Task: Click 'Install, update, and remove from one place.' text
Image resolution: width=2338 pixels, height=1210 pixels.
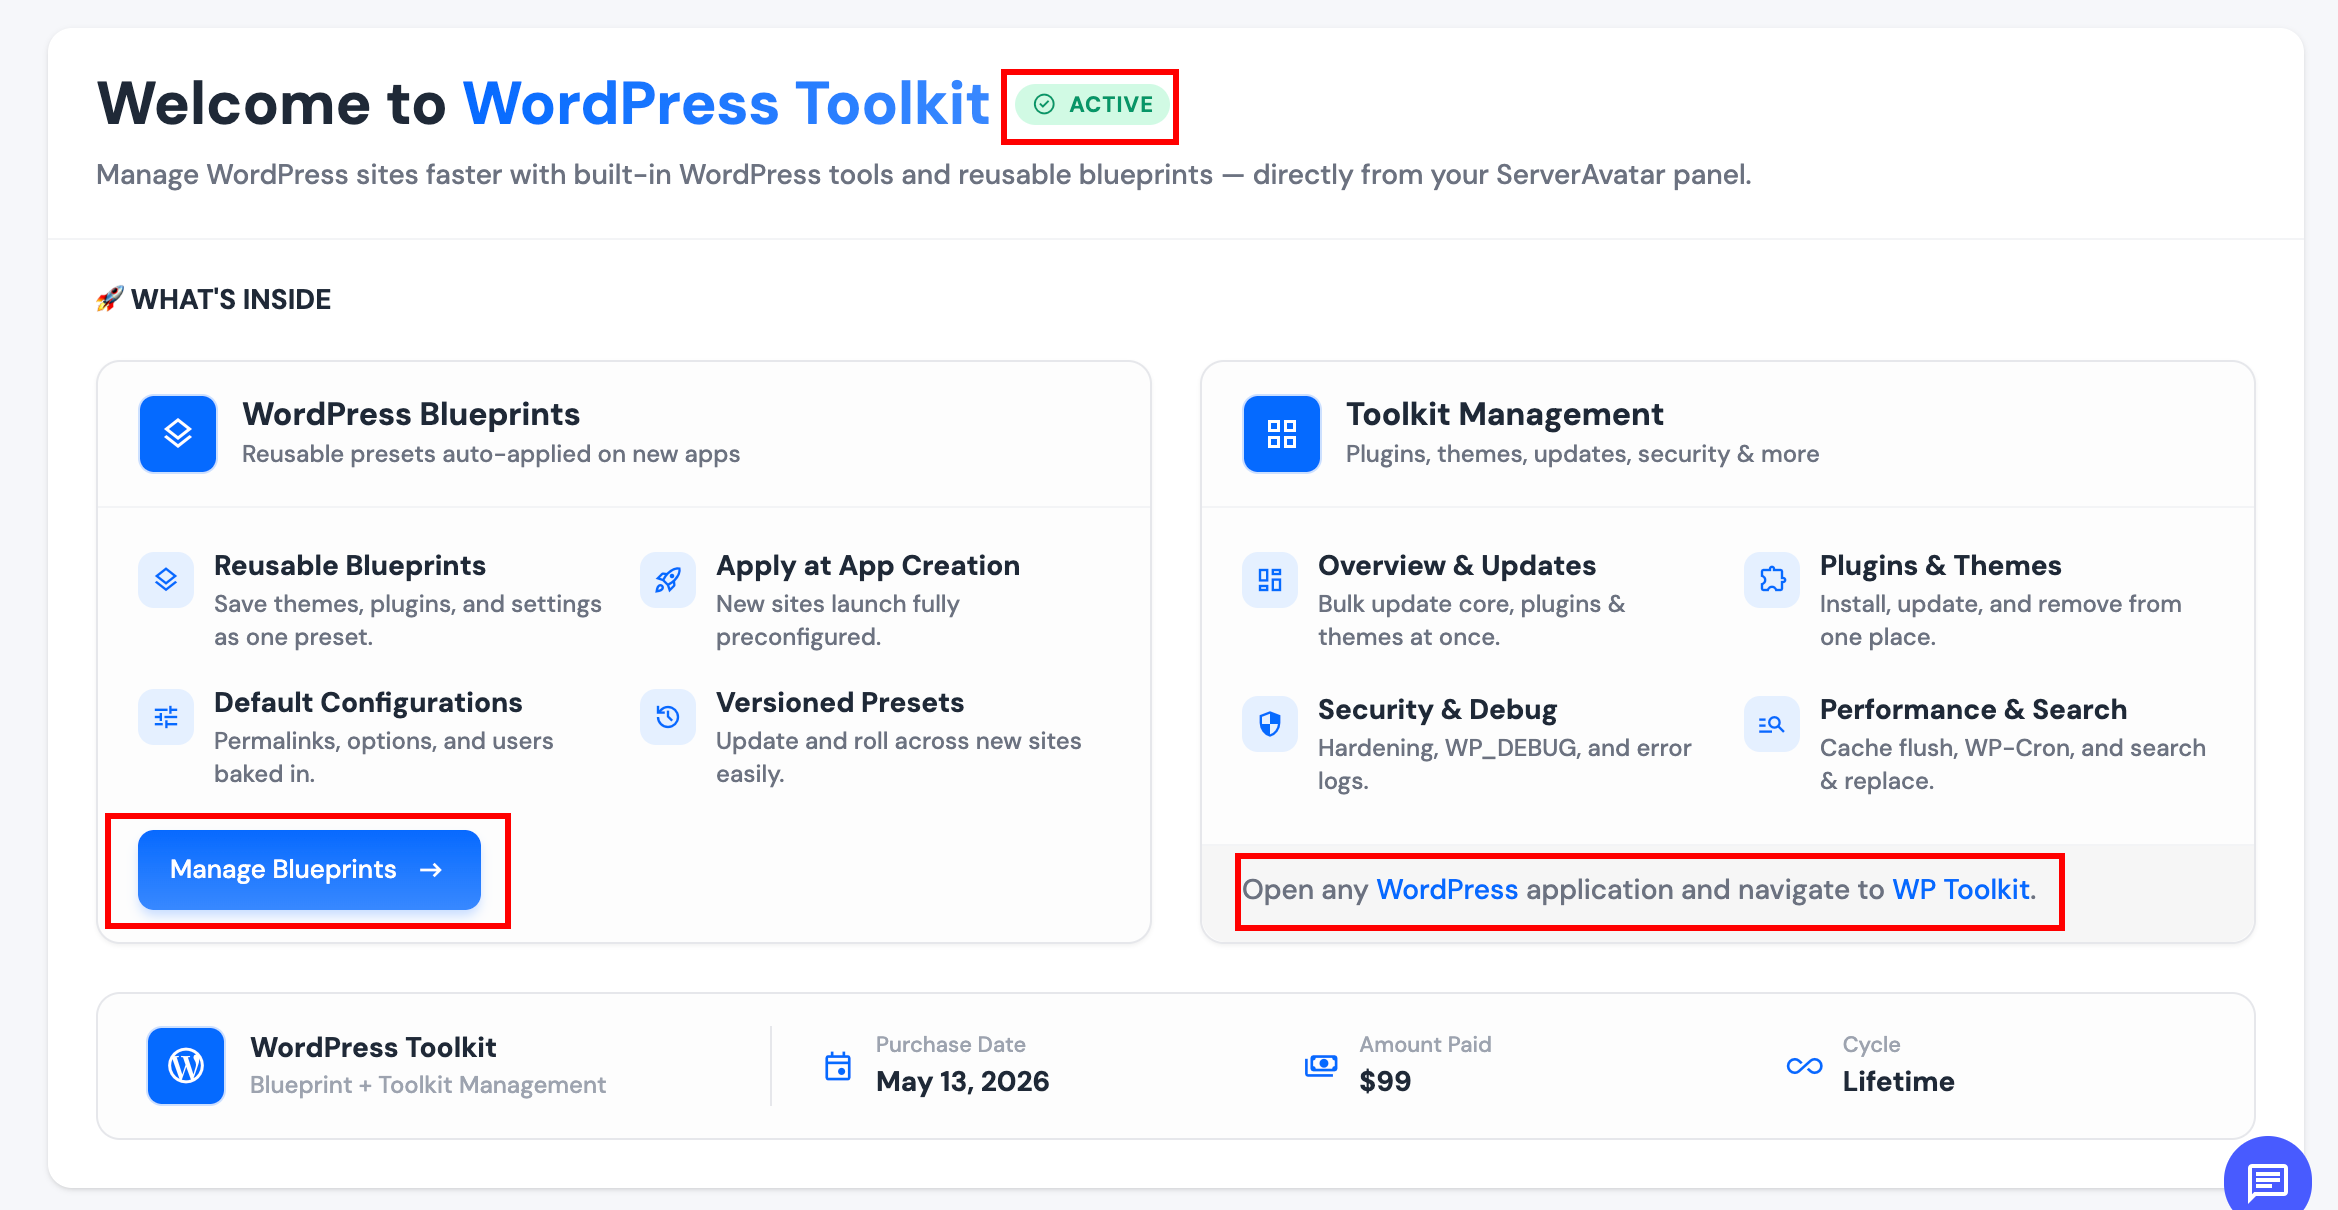Action: coord(2000,620)
